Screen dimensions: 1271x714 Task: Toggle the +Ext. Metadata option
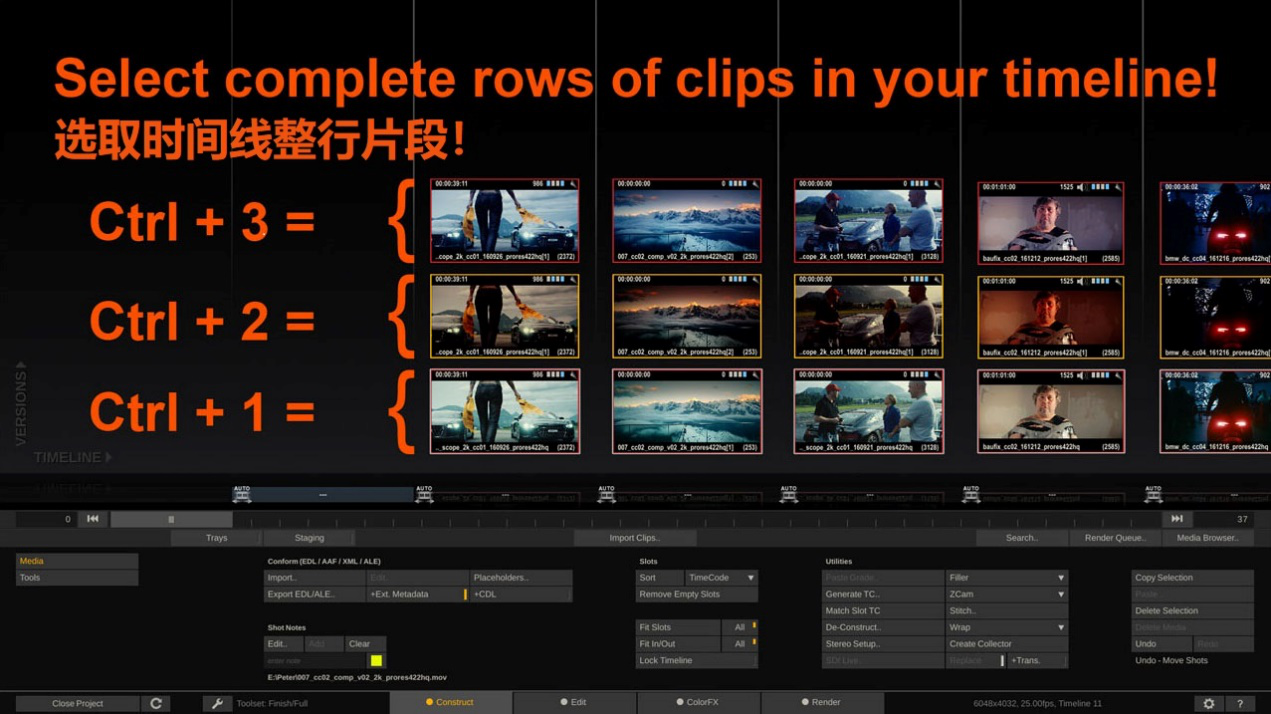(x=416, y=594)
